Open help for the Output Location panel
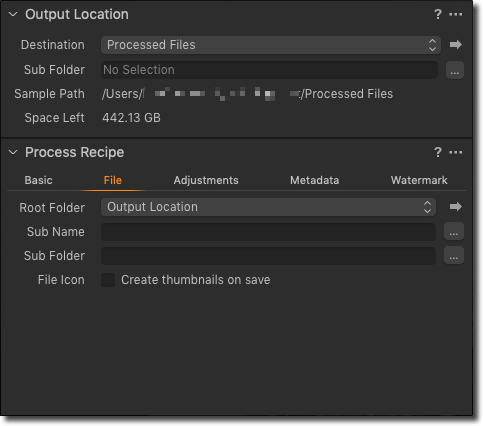 (x=437, y=14)
